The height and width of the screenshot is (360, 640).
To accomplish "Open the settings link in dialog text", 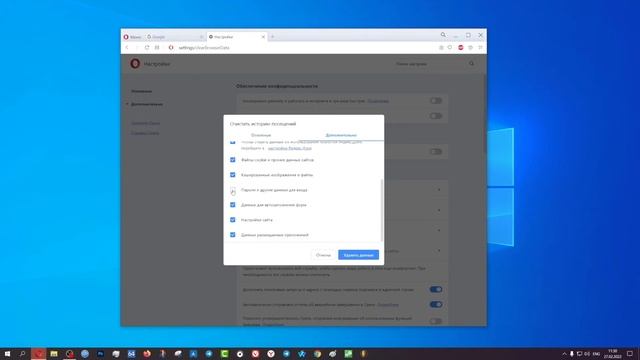I will (x=290, y=148).
